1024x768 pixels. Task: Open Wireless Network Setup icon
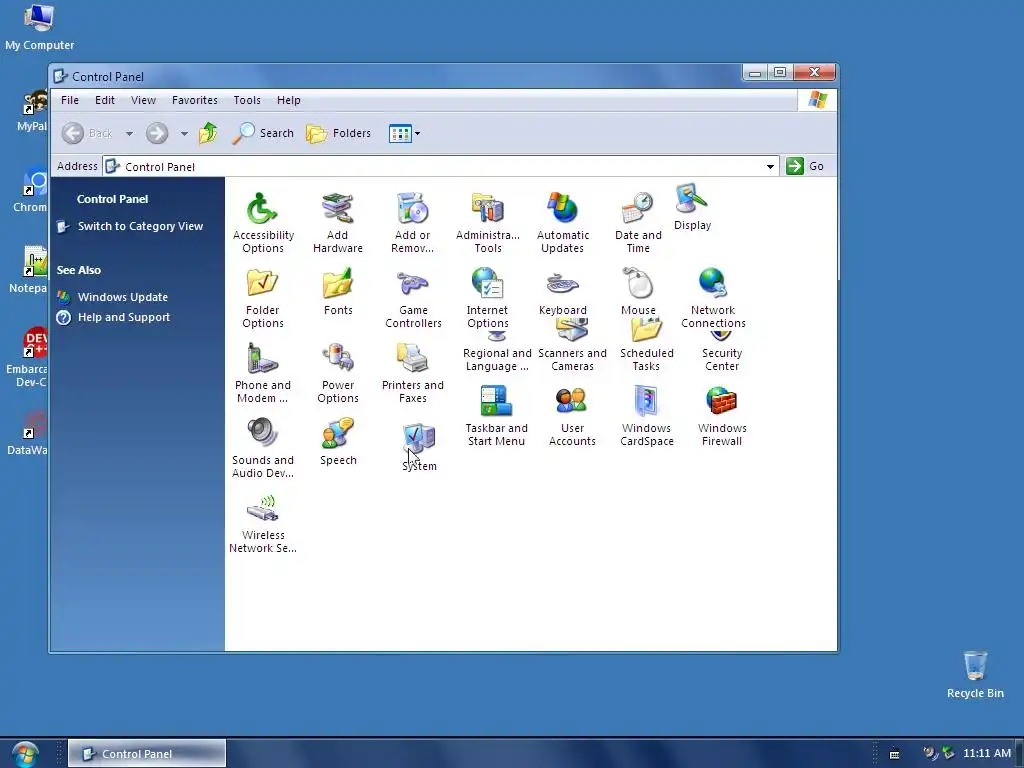click(263, 523)
